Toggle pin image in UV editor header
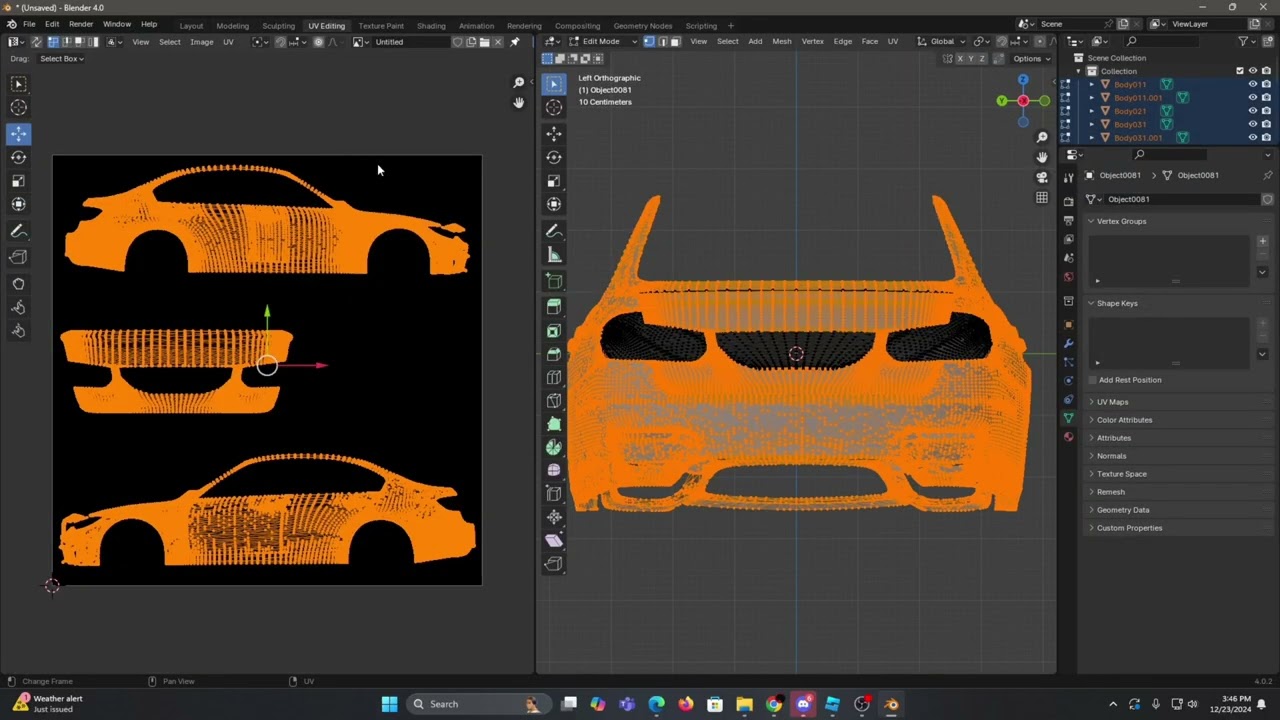The image size is (1280, 720). pos(515,42)
